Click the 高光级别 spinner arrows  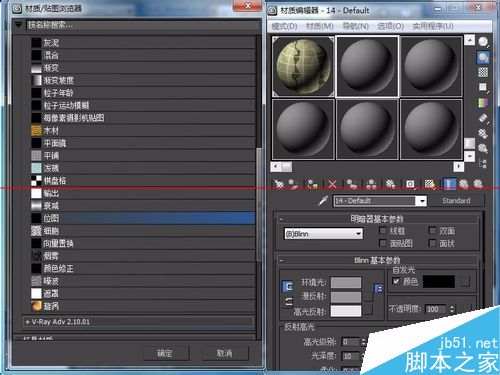(x=364, y=342)
